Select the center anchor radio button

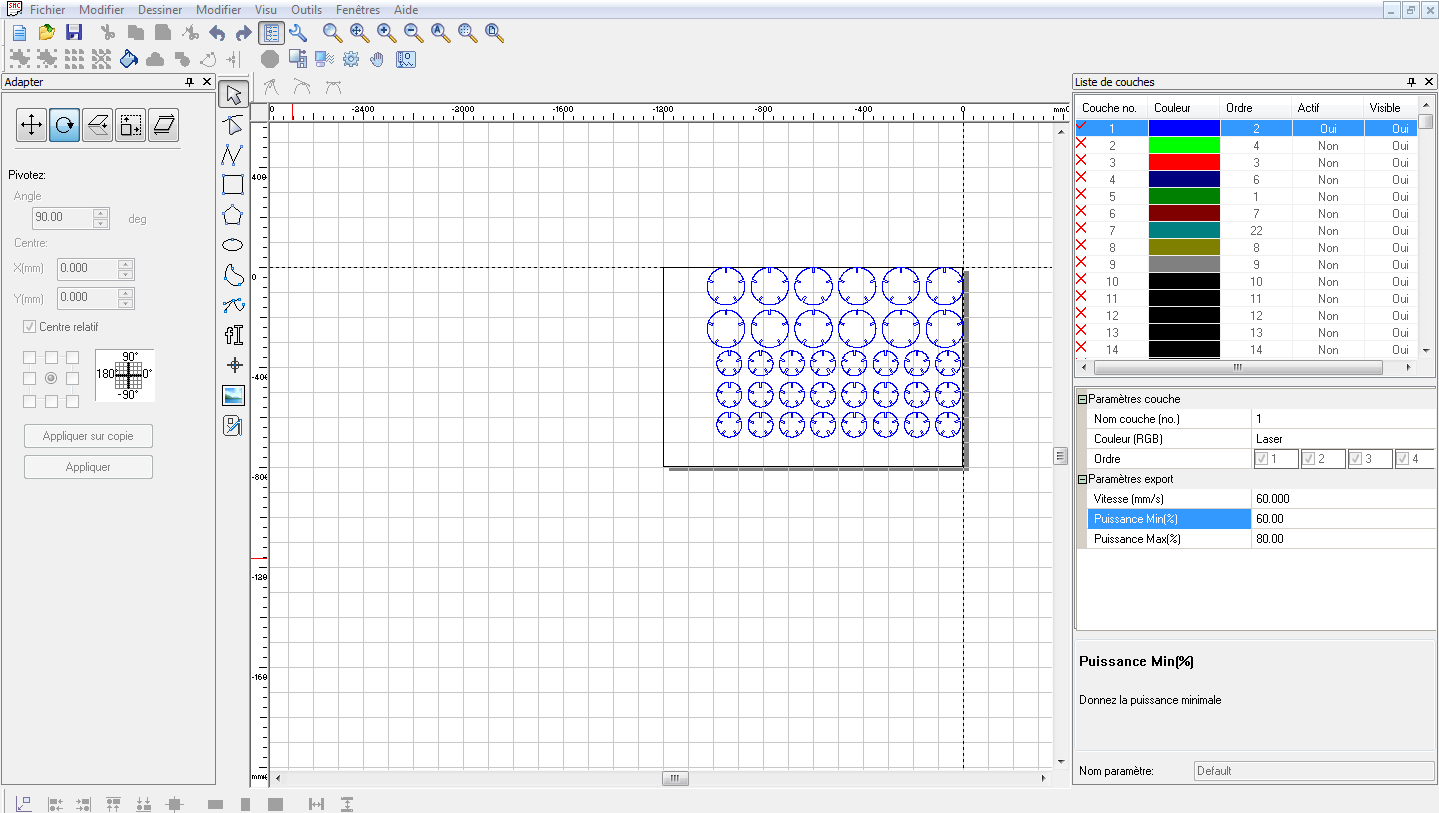pos(51,379)
